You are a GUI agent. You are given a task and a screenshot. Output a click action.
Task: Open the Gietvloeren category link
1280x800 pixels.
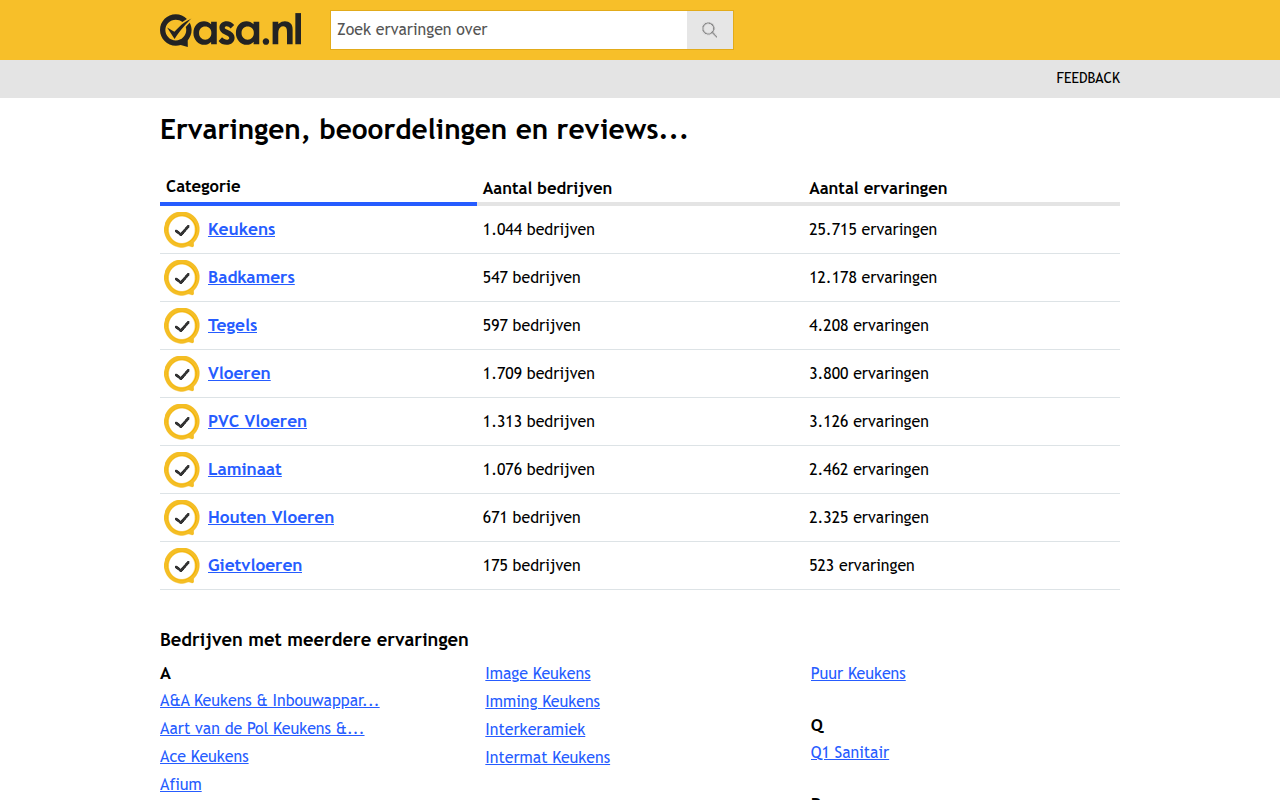(255, 565)
